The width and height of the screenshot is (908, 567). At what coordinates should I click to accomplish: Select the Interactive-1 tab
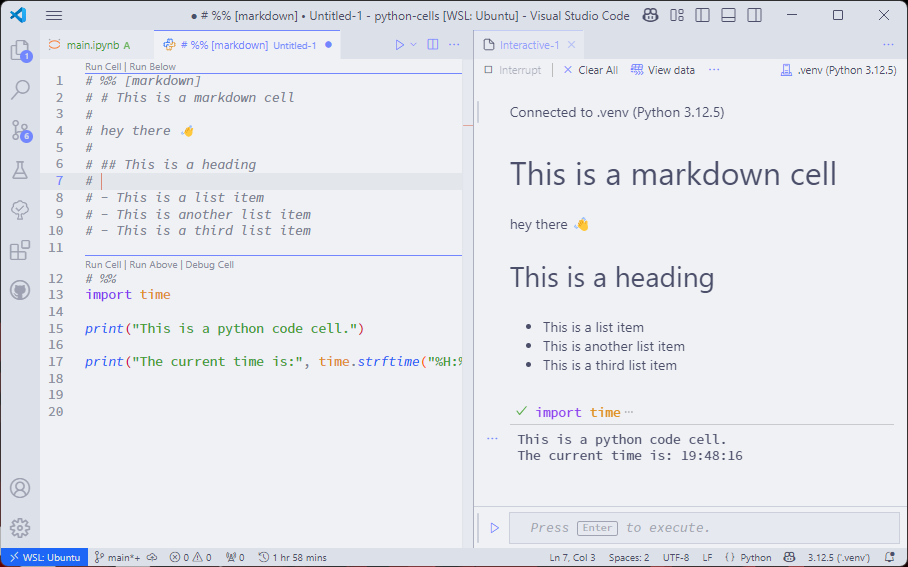pyautogui.click(x=529, y=45)
